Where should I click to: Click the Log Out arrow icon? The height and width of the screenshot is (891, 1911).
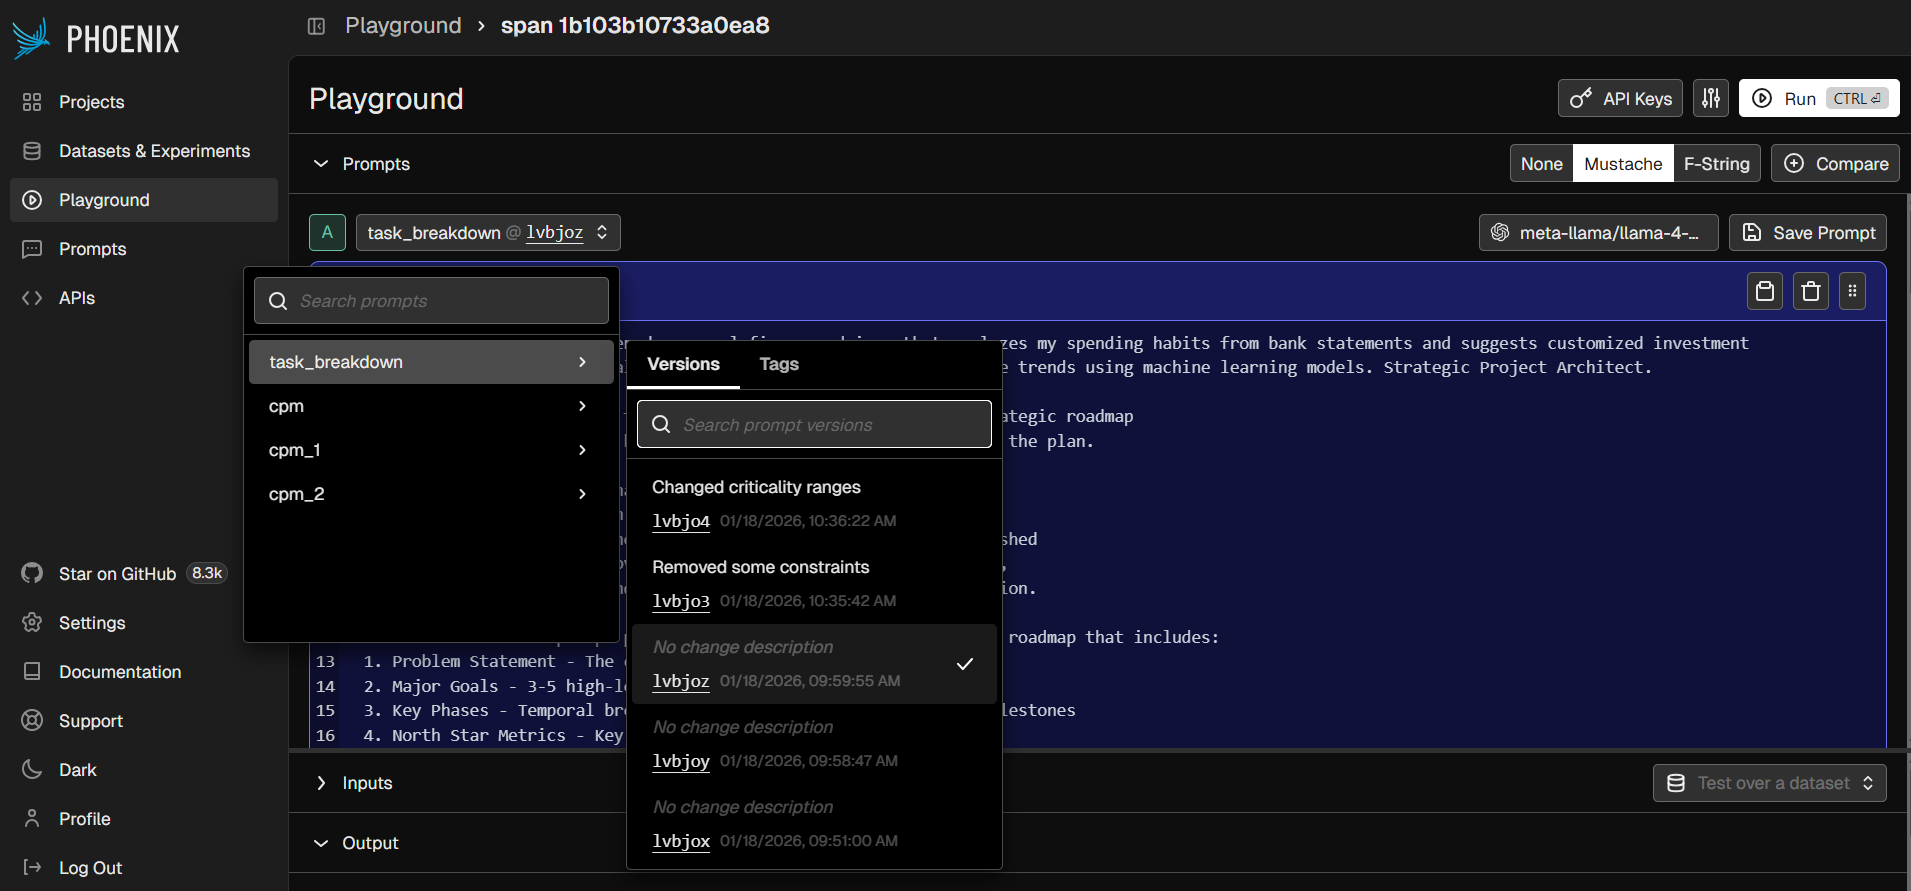(x=32, y=867)
